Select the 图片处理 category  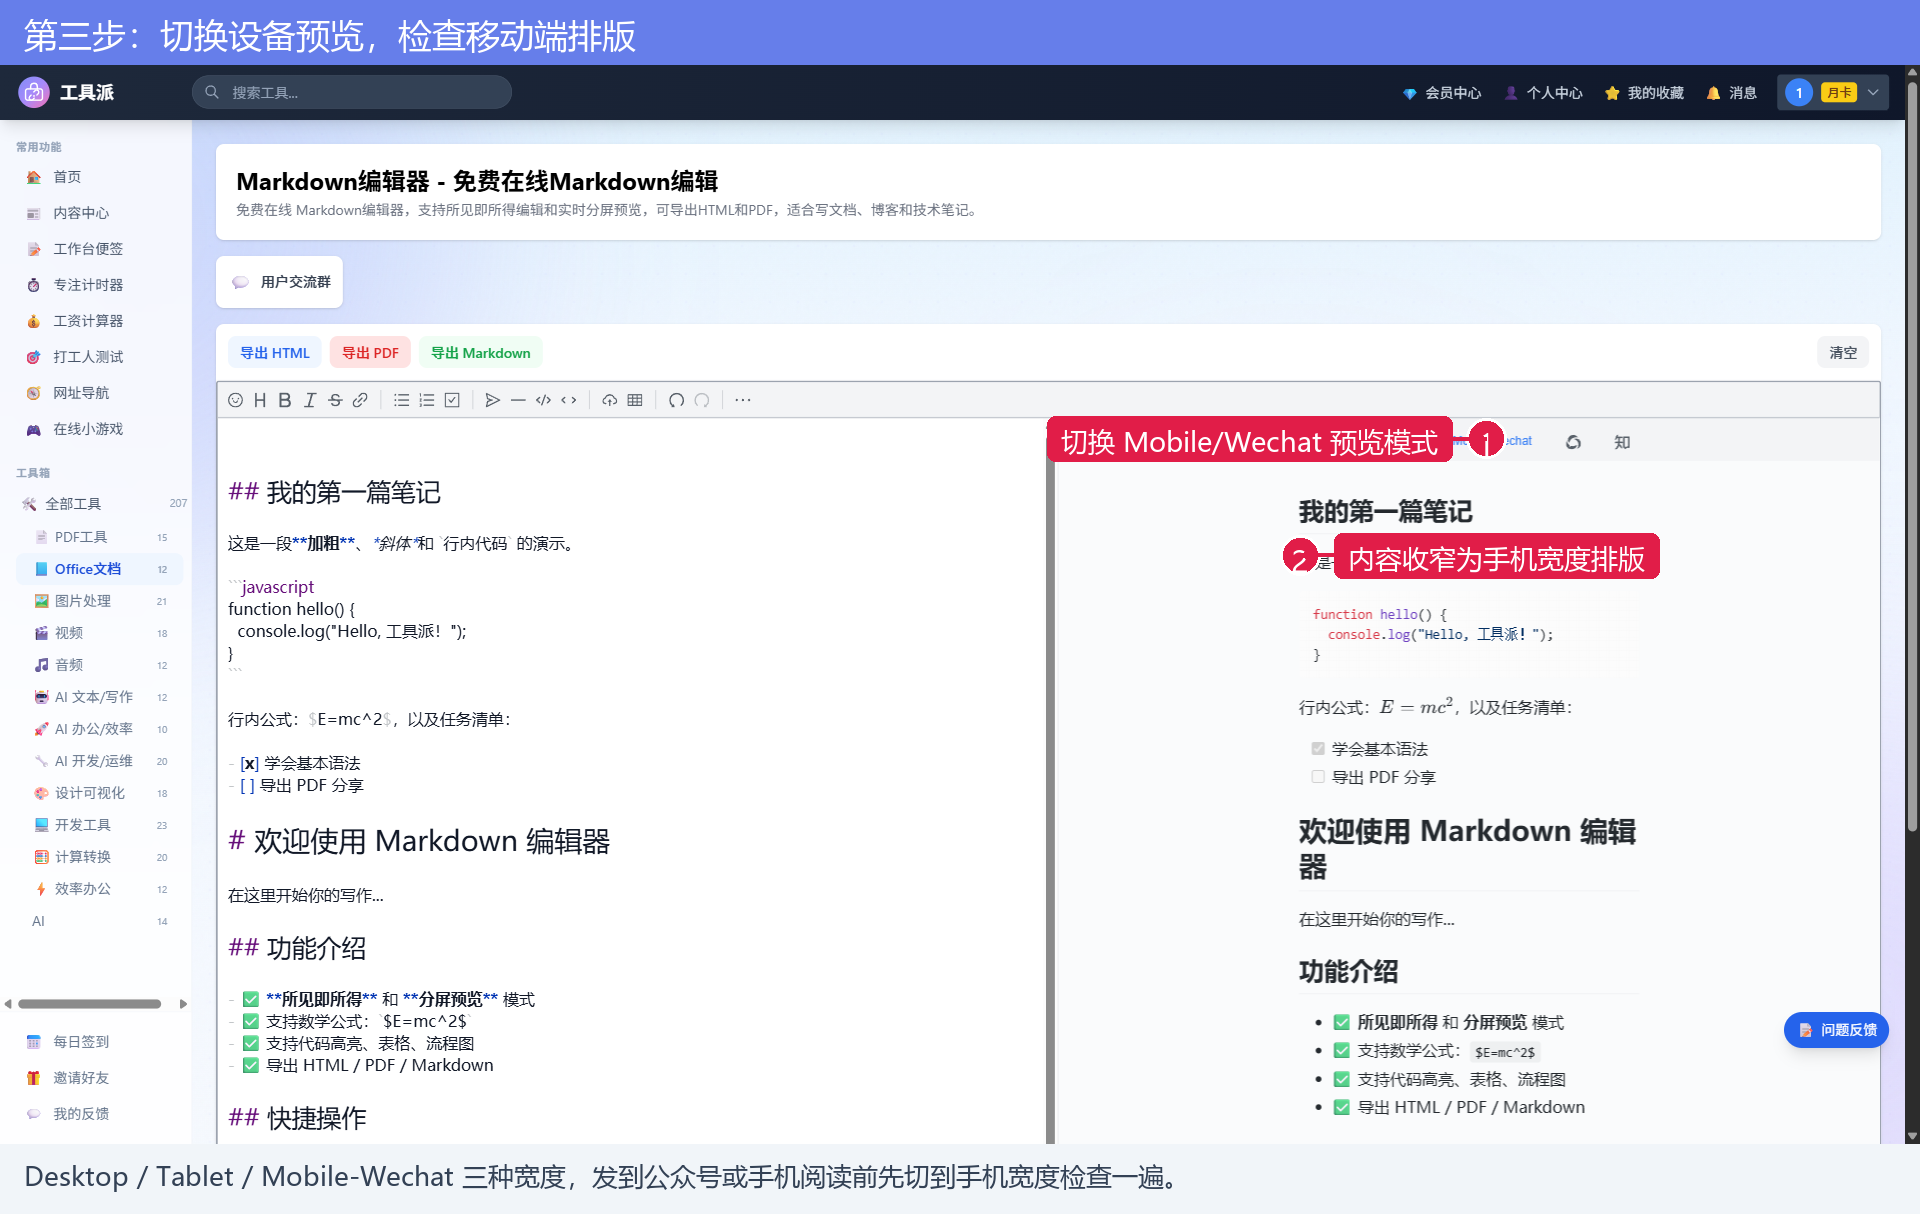click(x=100, y=601)
